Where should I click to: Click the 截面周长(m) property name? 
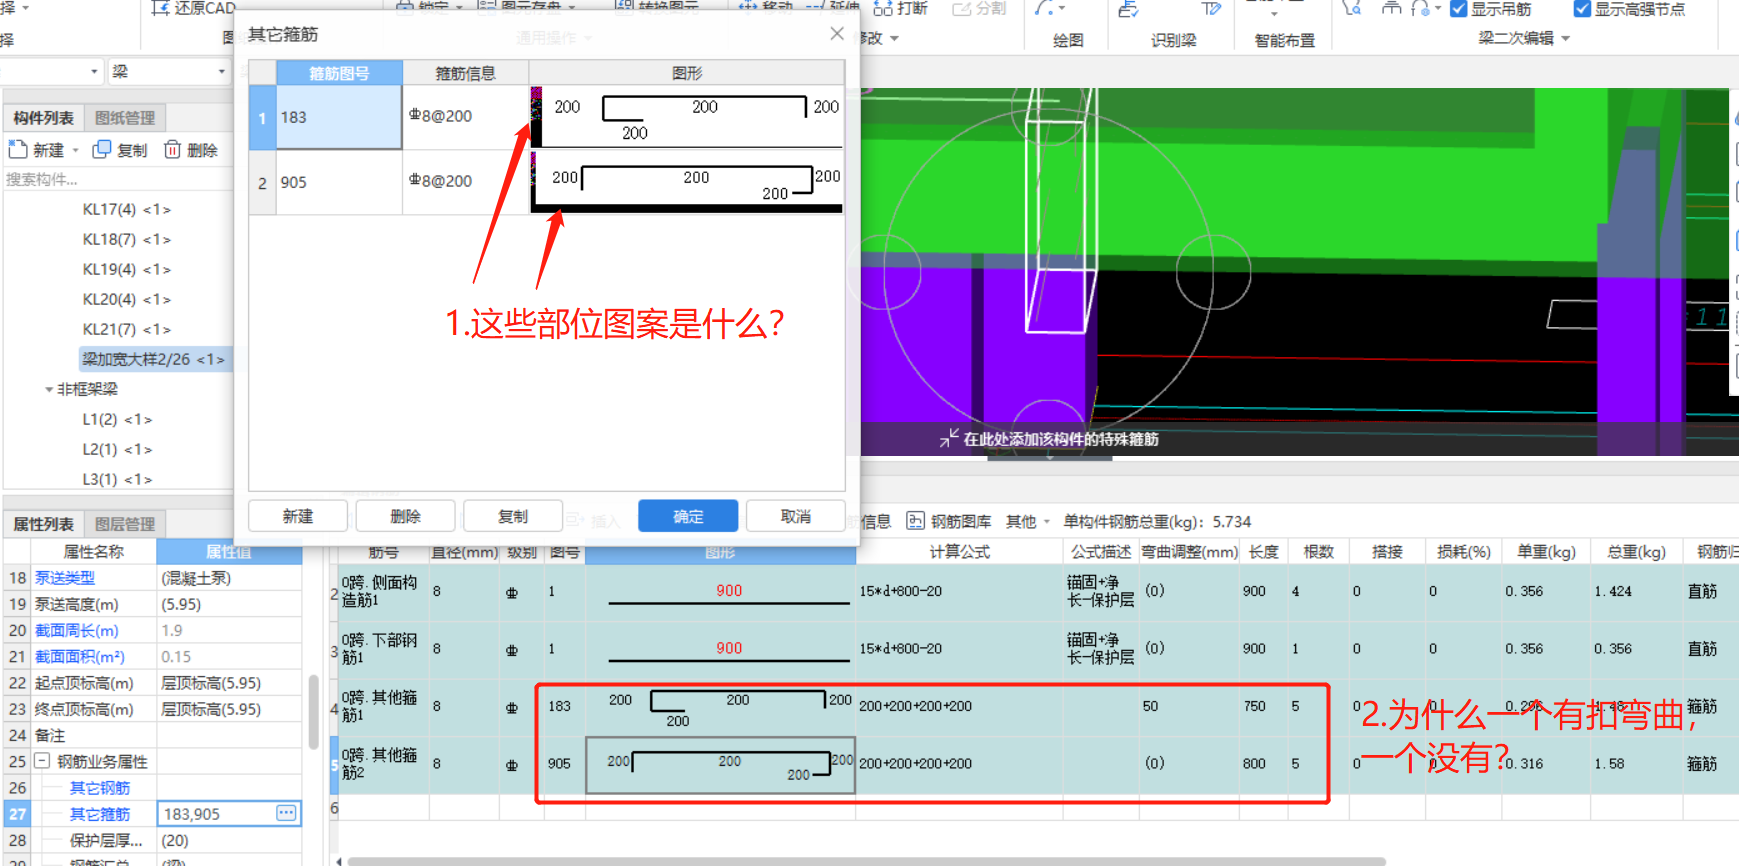click(76, 630)
